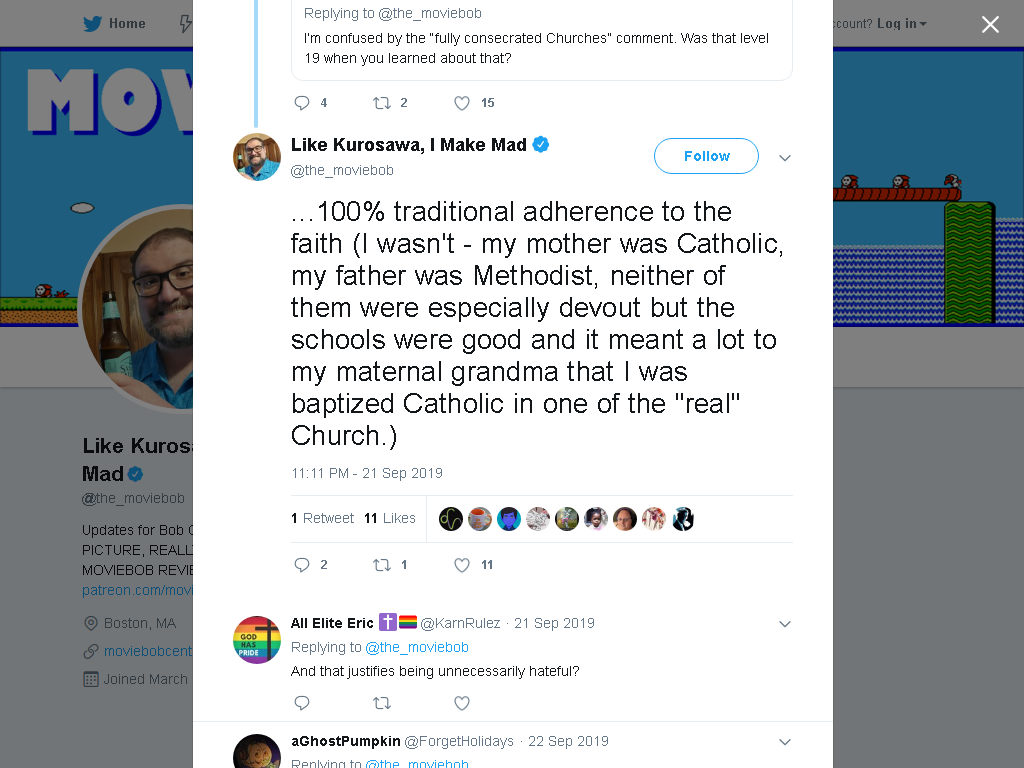1024x768 pixels.
Task: Click Twitter bird Home icon
Action: (92, 24)
